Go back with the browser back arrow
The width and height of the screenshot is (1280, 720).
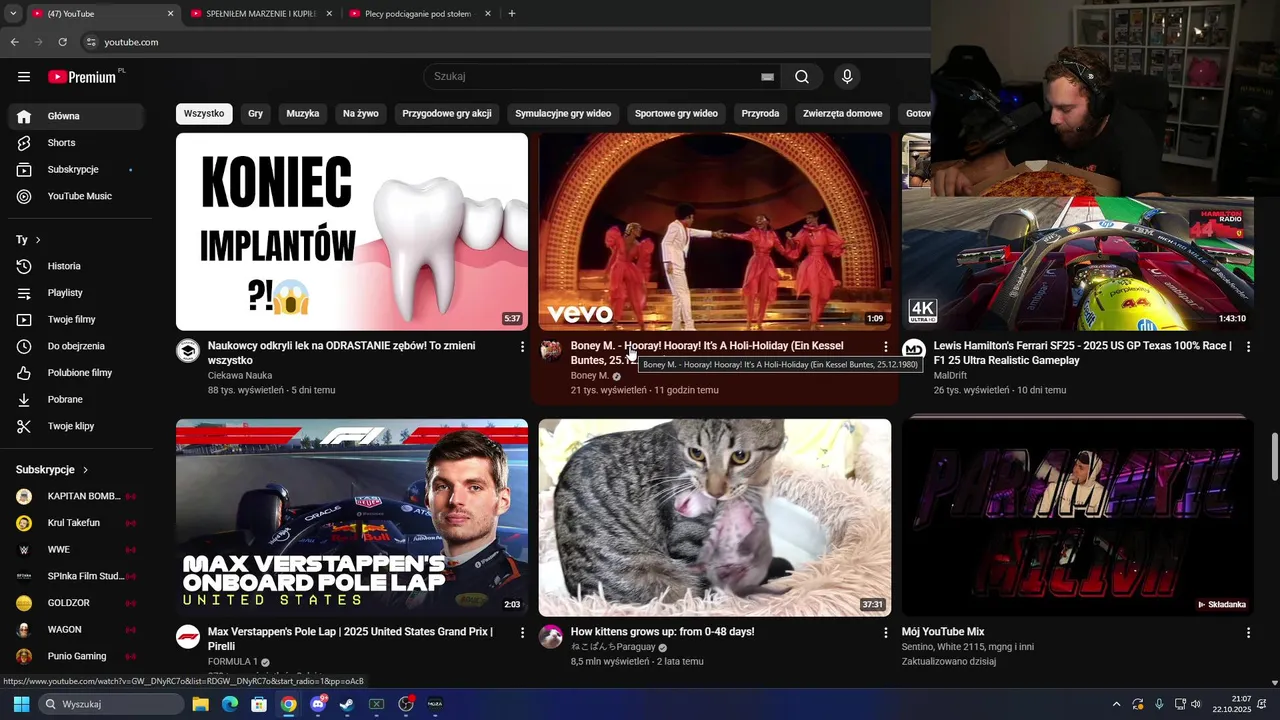(x=15, y=42)
